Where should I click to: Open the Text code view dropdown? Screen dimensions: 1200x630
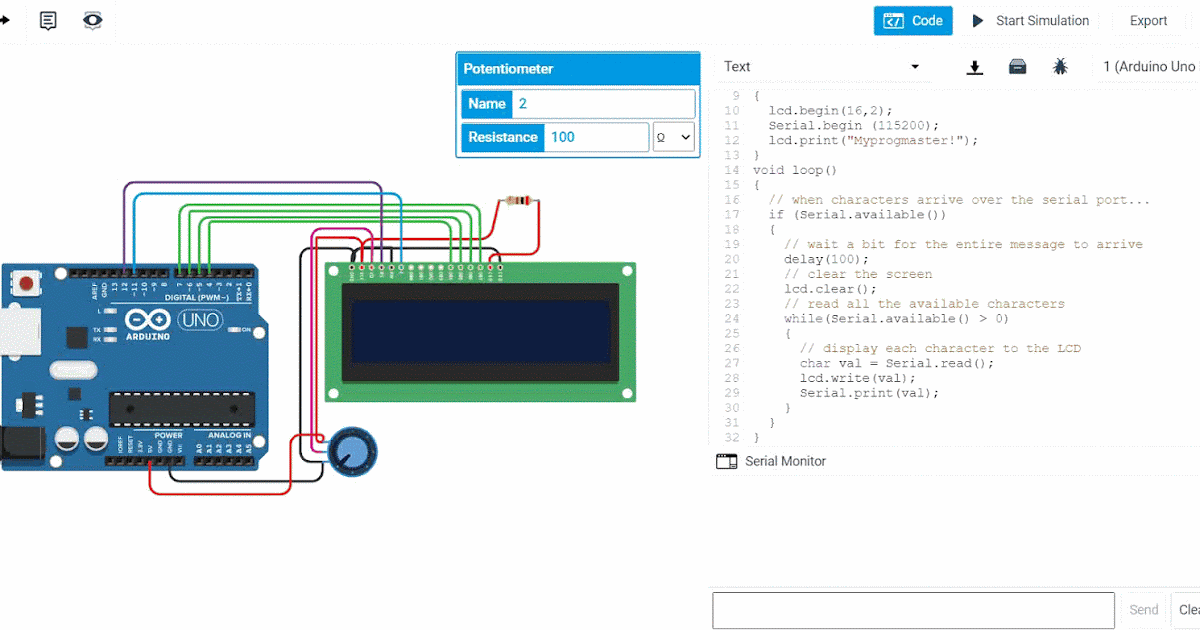pyautogui.click(x=822, y=66)
